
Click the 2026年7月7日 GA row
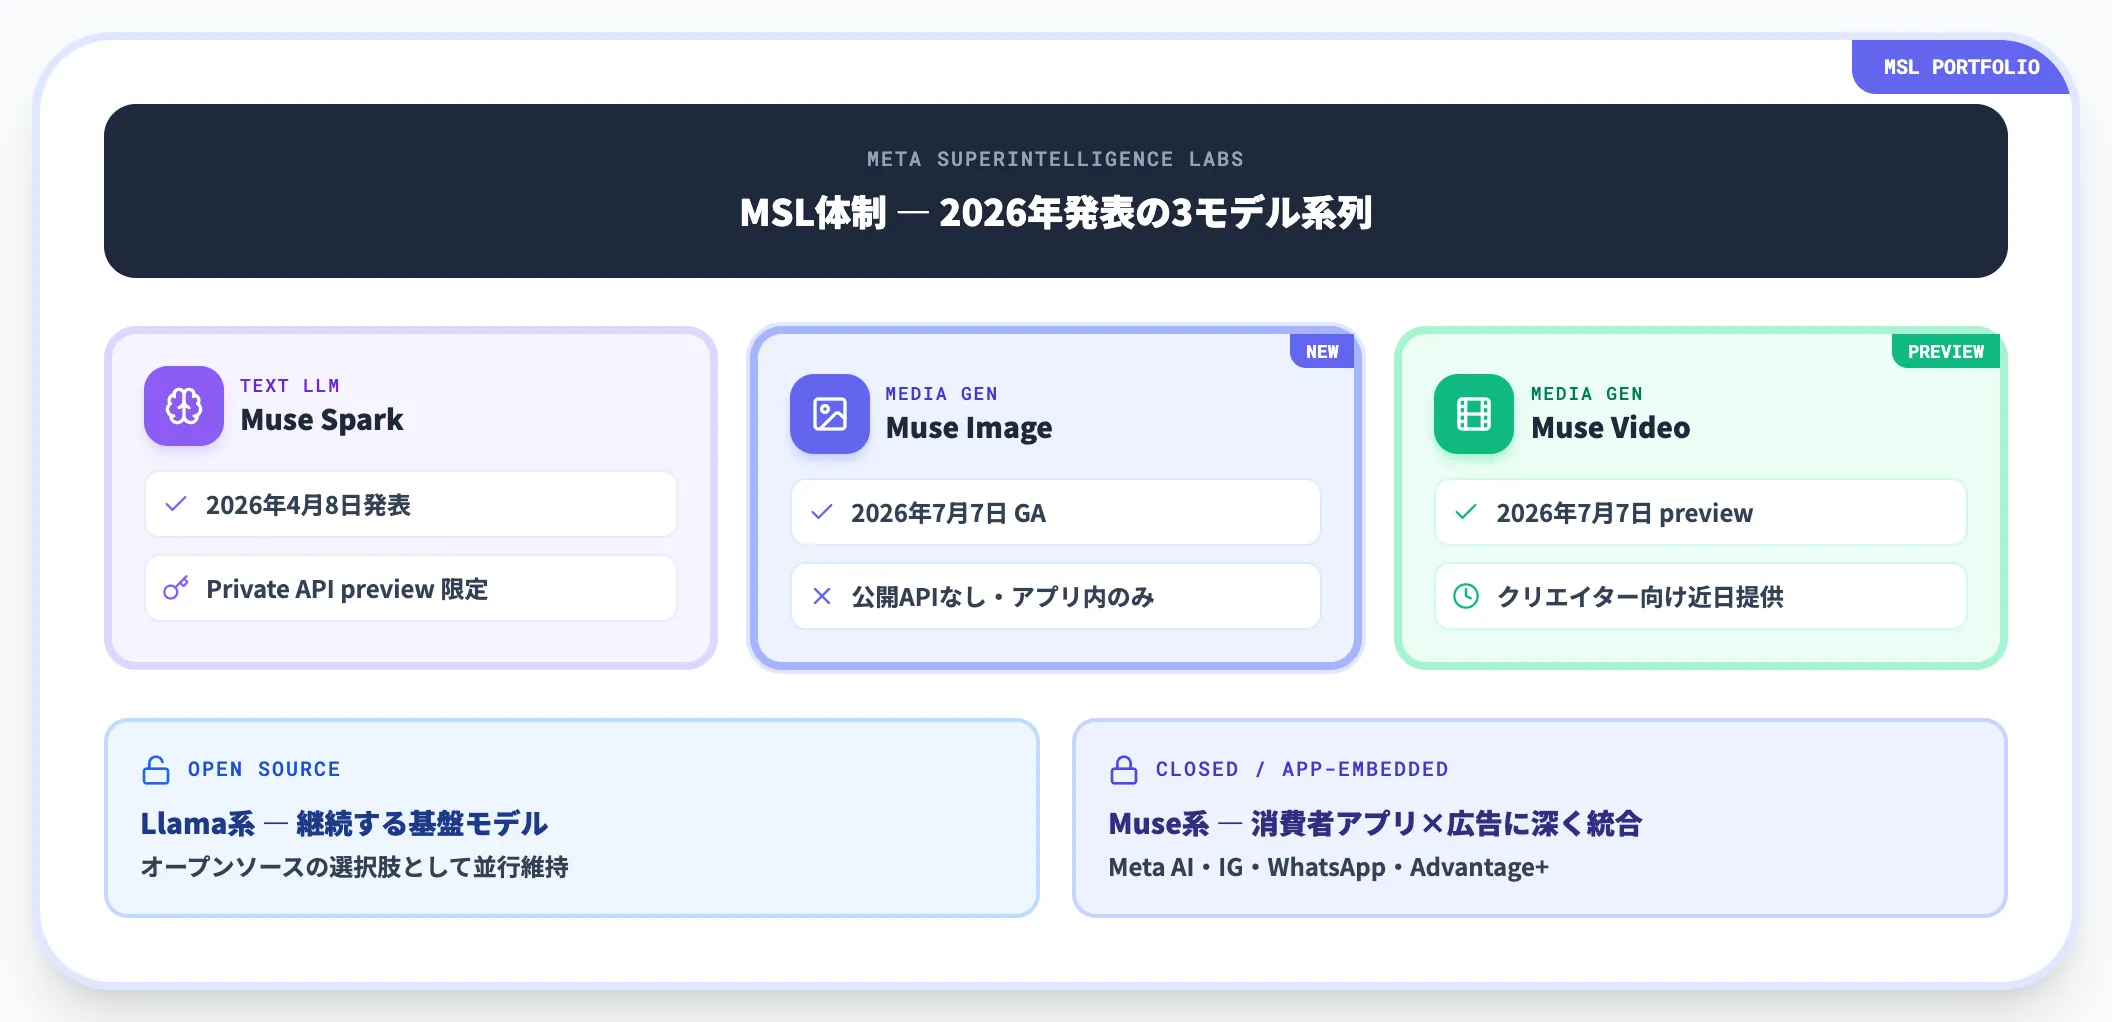1056,512
